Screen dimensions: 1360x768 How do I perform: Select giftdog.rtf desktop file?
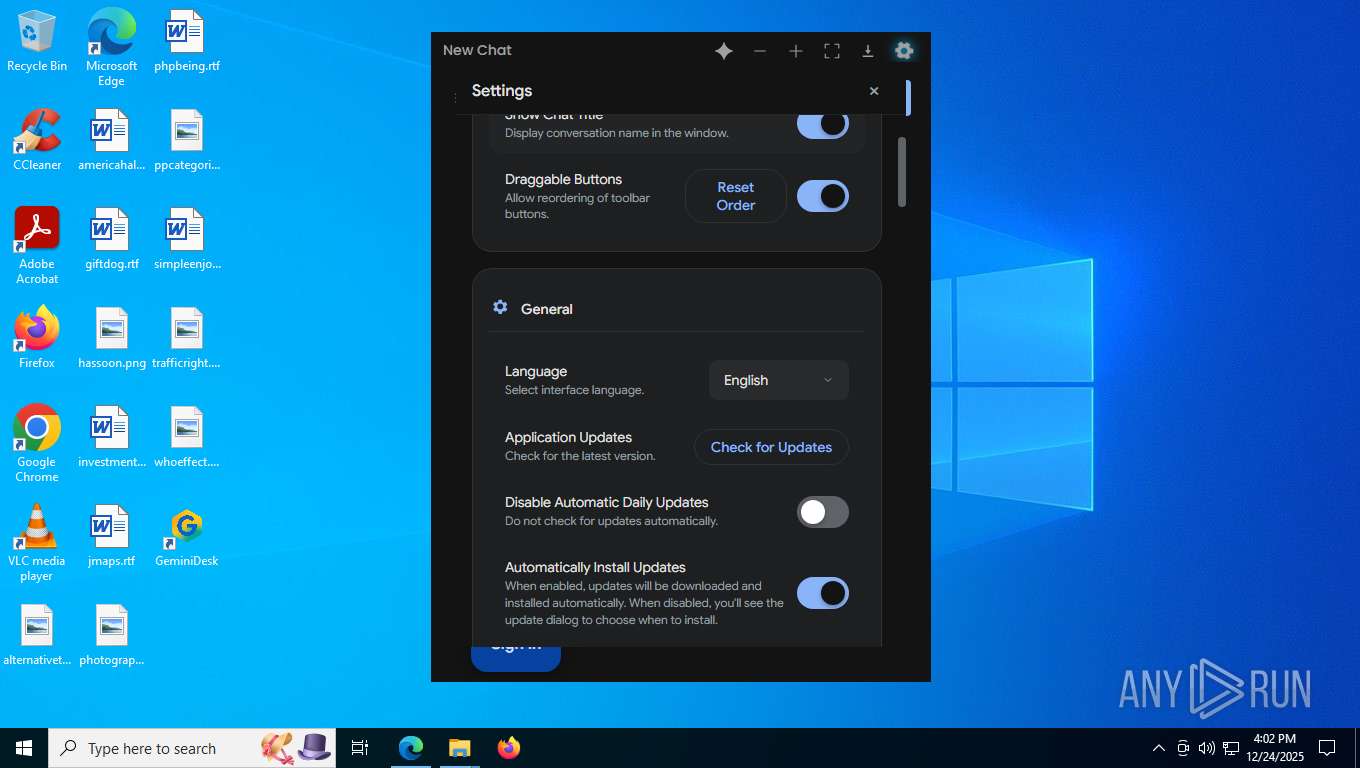(x=111, y=239)
